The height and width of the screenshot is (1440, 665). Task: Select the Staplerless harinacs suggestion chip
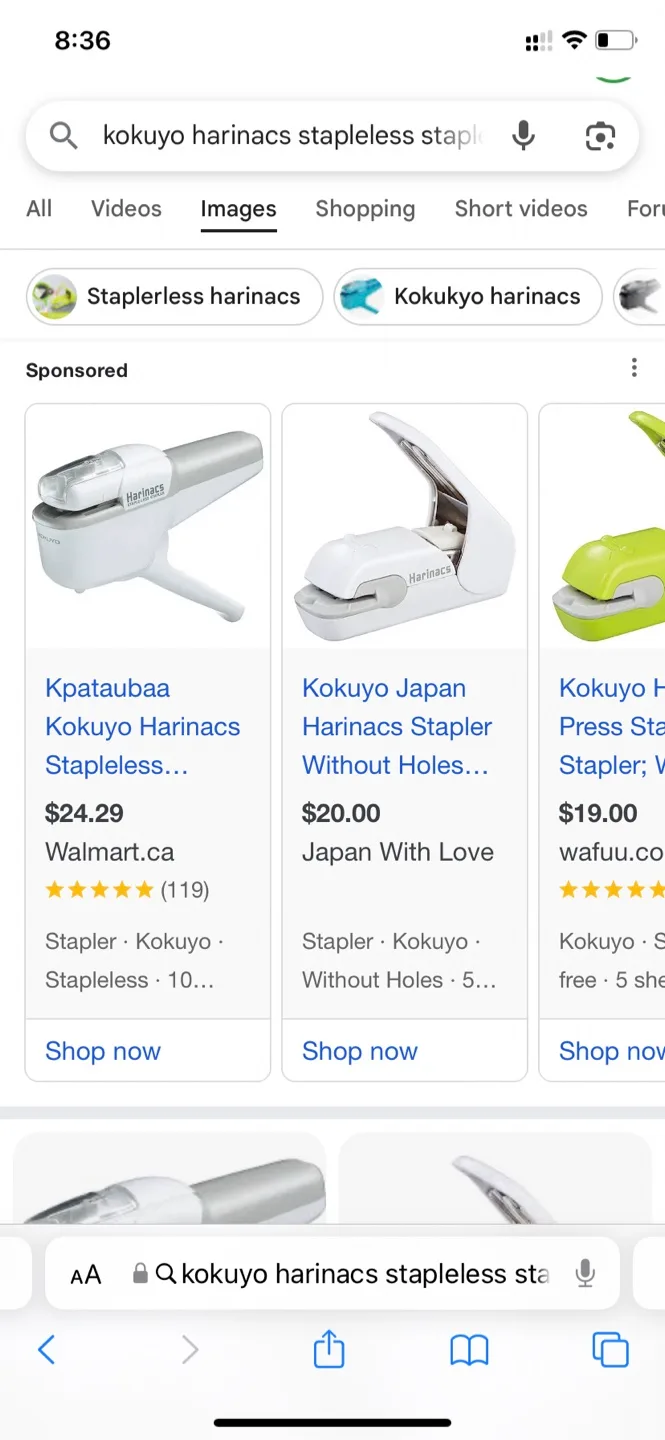pos(173,296)
